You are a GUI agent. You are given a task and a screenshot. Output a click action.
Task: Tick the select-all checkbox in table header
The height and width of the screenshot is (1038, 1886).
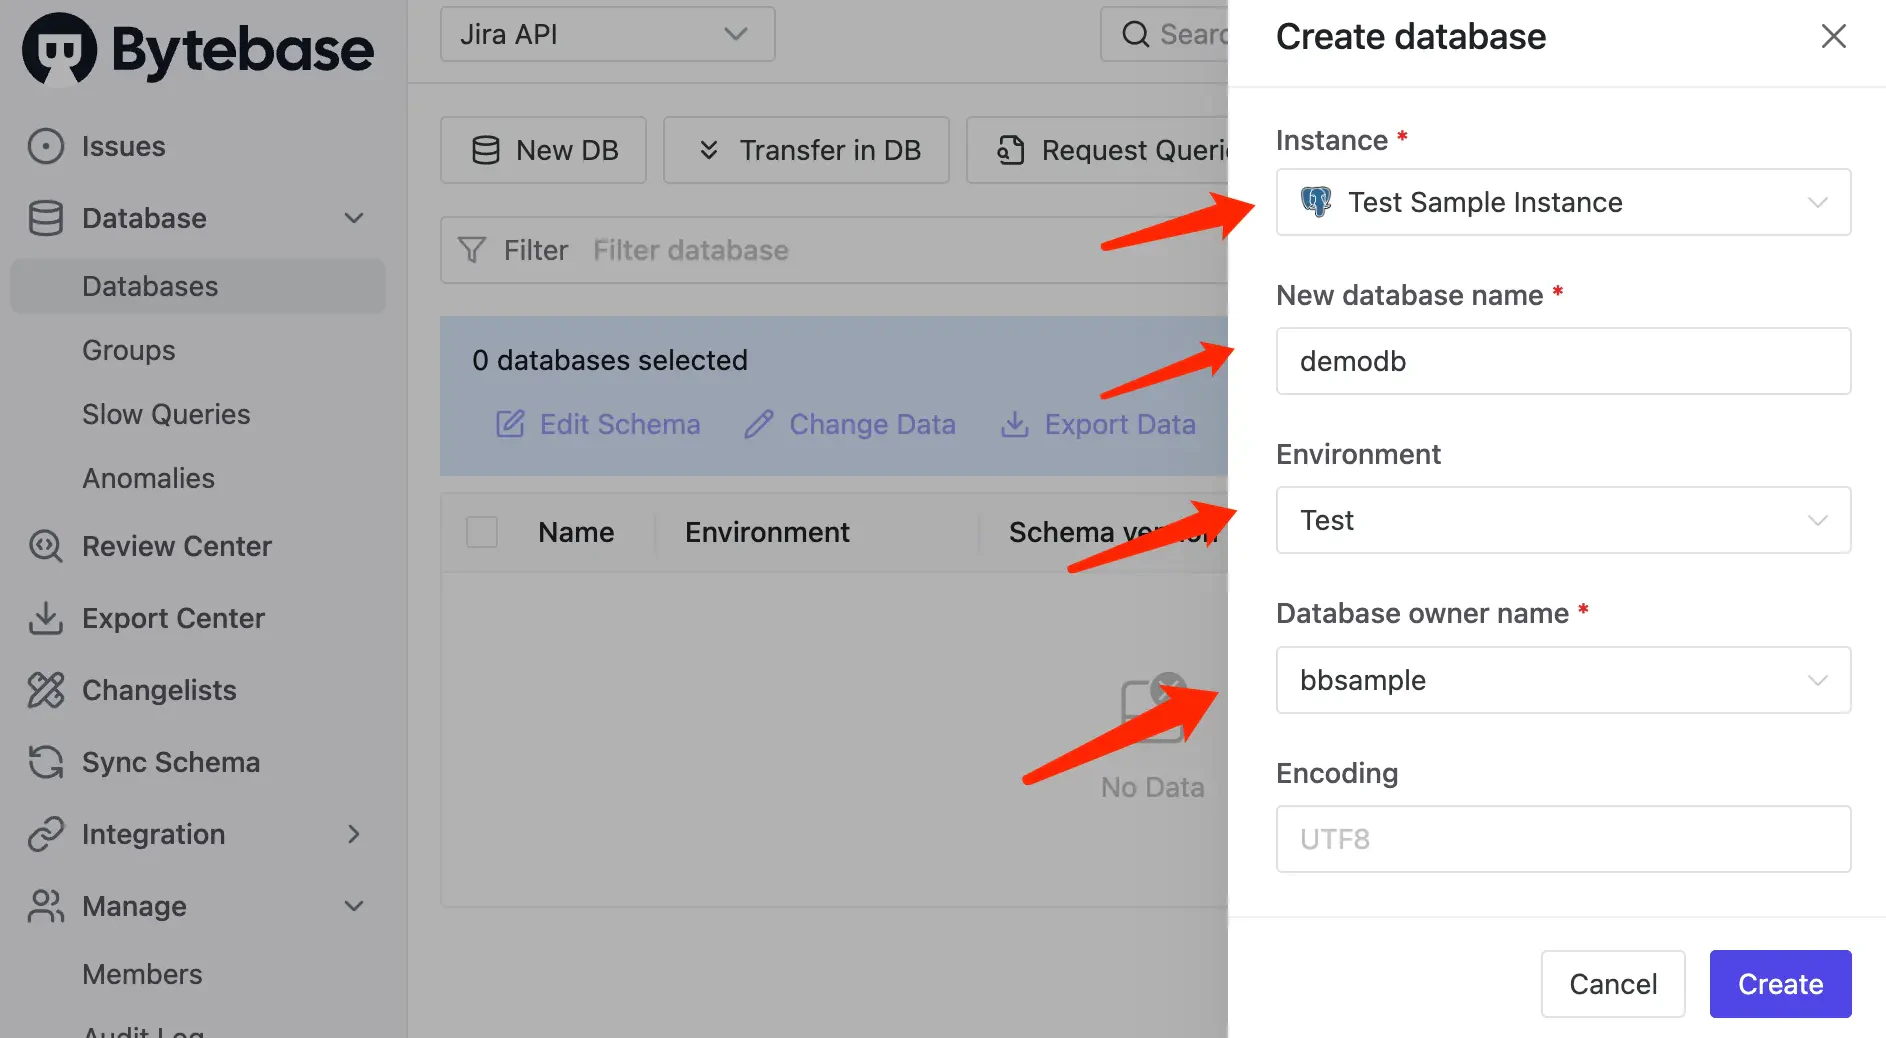482,532
